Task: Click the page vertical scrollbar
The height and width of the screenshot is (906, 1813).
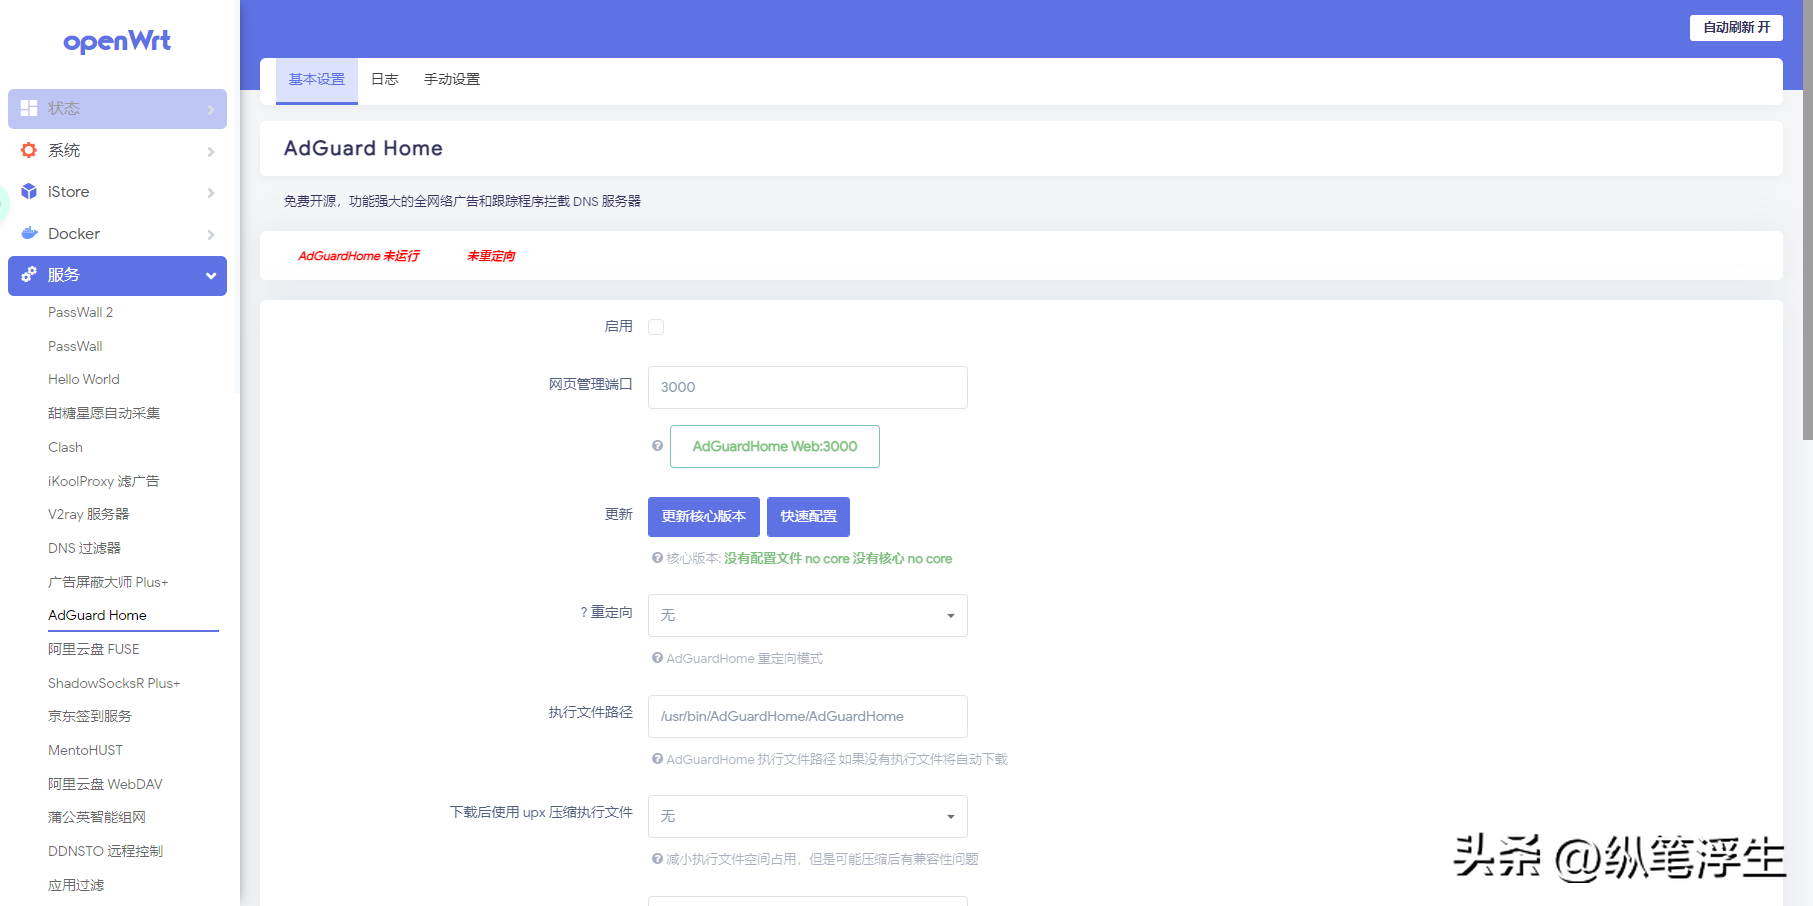Action: [1807, 220]
